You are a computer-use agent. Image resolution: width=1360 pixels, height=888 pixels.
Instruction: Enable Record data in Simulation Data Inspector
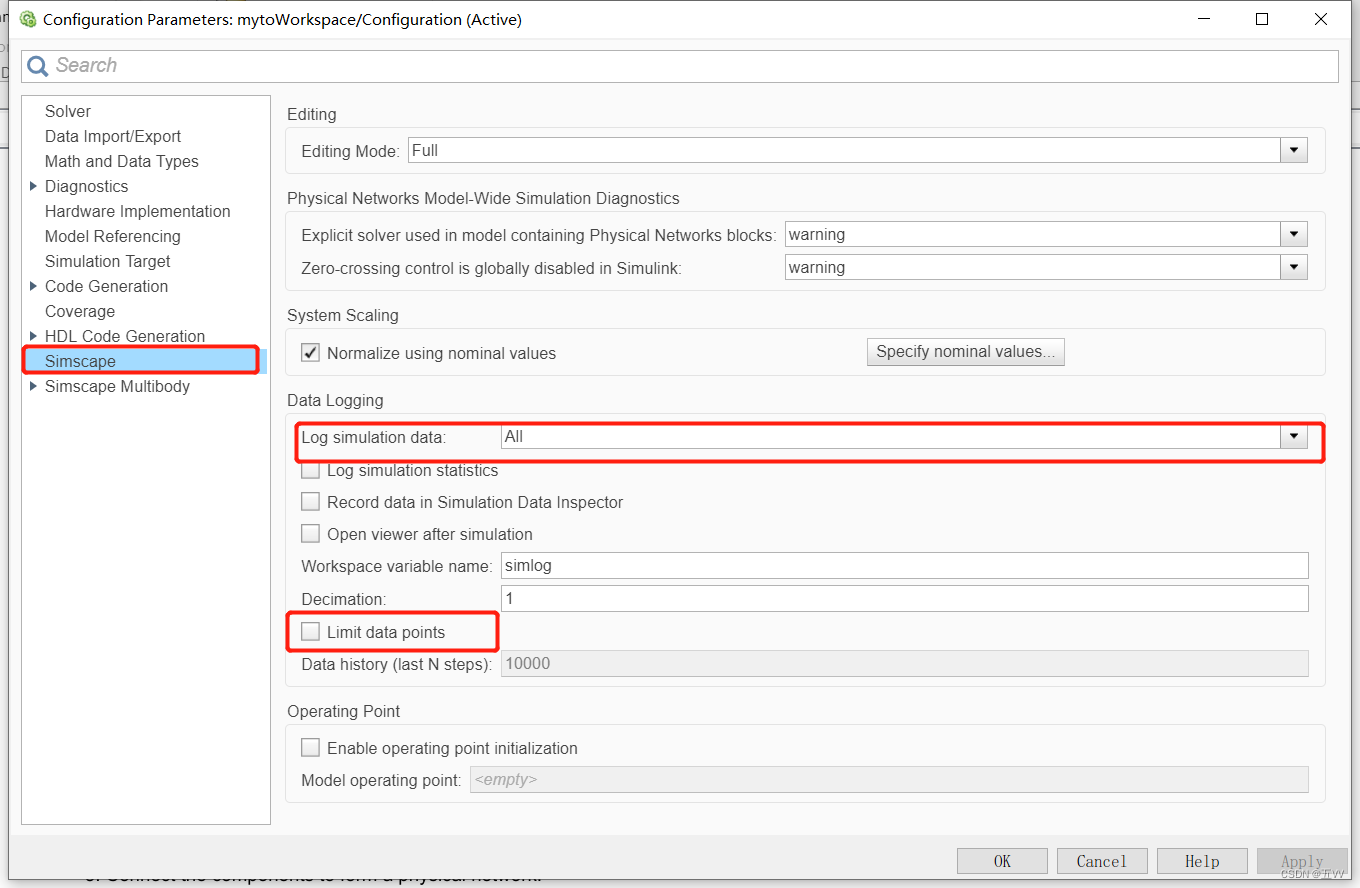(x=311, y=502)
